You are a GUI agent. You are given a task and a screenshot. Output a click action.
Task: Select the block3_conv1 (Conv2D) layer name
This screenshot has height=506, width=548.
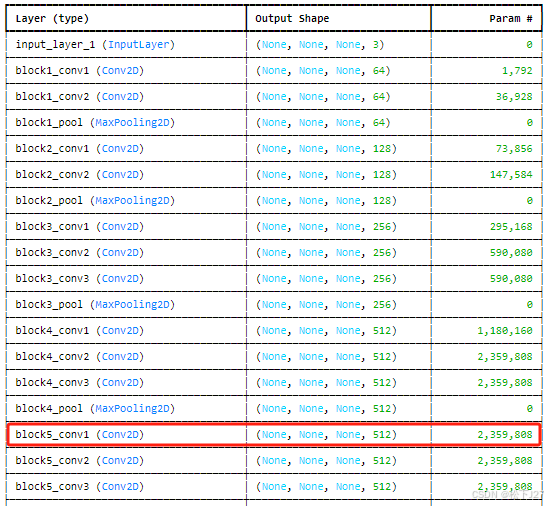tap(80, 227)
